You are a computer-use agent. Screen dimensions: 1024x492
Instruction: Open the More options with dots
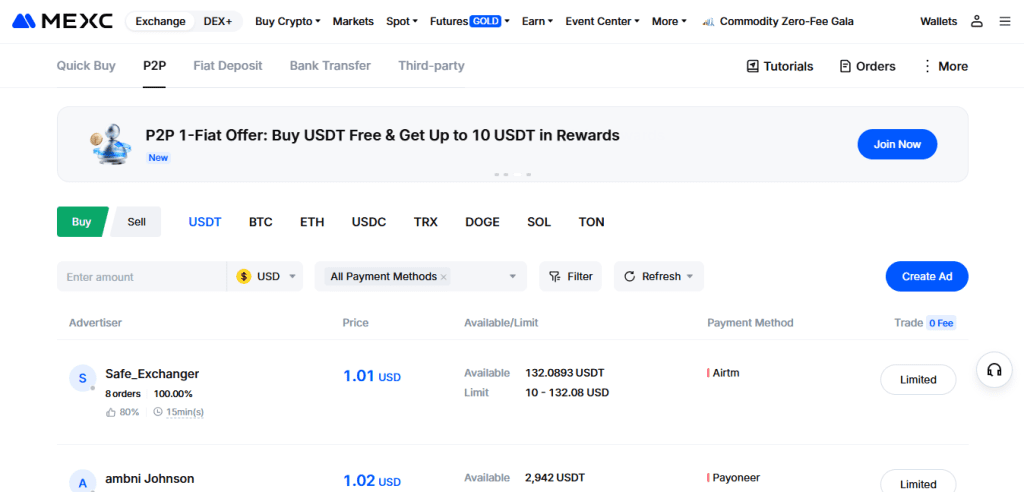click(944, 66)
